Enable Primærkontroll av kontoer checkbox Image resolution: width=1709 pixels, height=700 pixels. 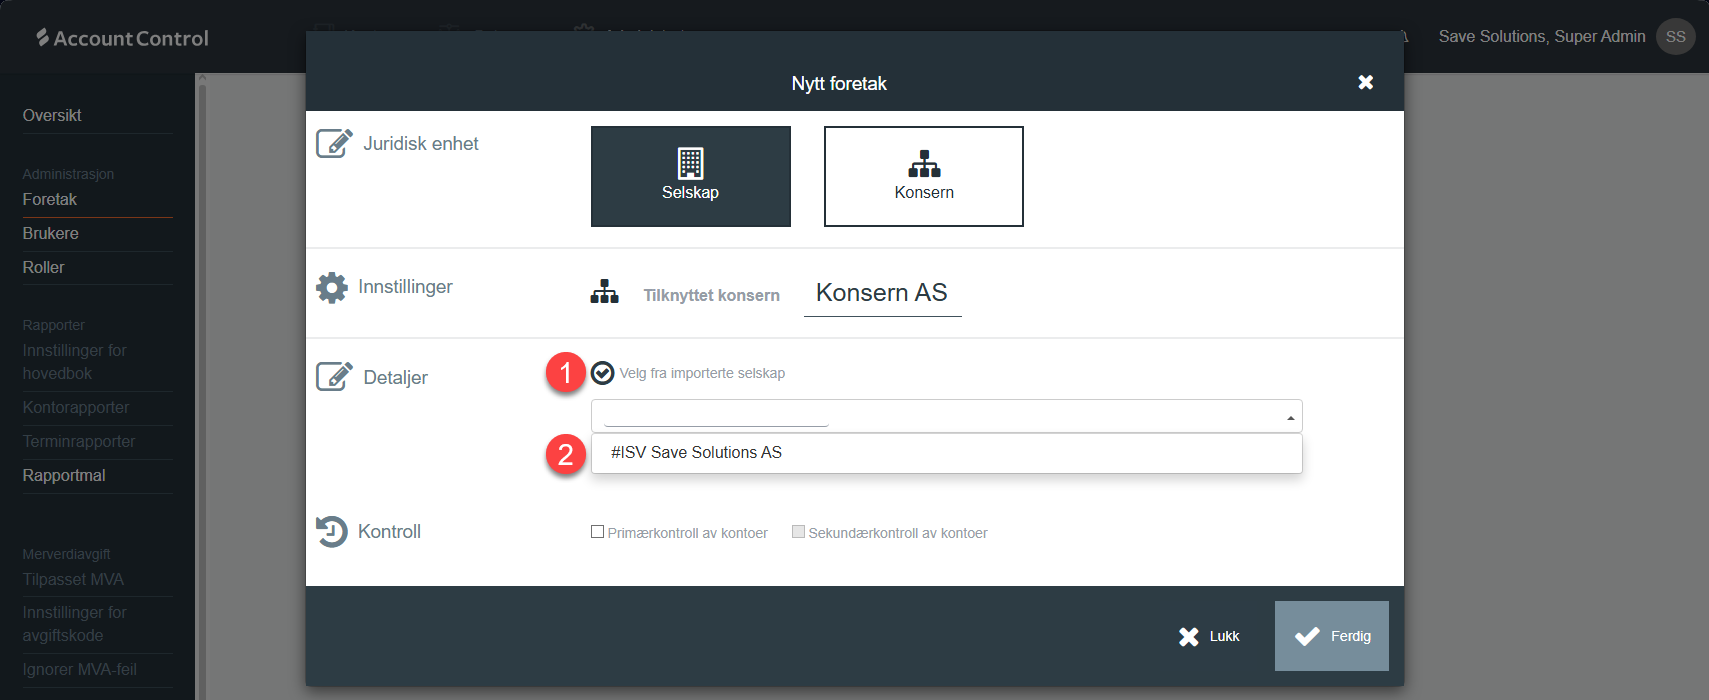598,532
